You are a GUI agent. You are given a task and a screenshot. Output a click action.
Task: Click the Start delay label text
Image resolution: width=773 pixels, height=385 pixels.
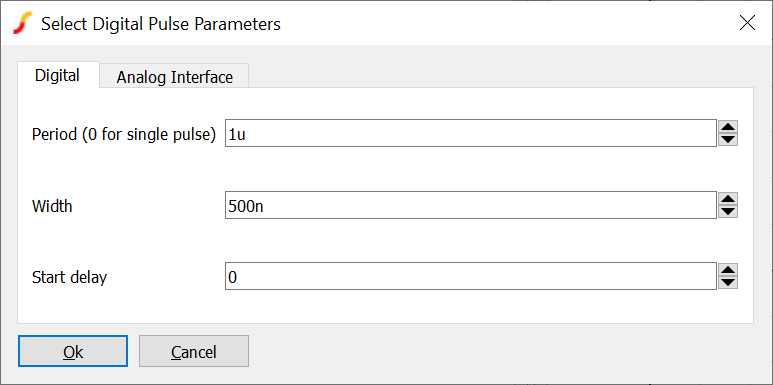70,278
